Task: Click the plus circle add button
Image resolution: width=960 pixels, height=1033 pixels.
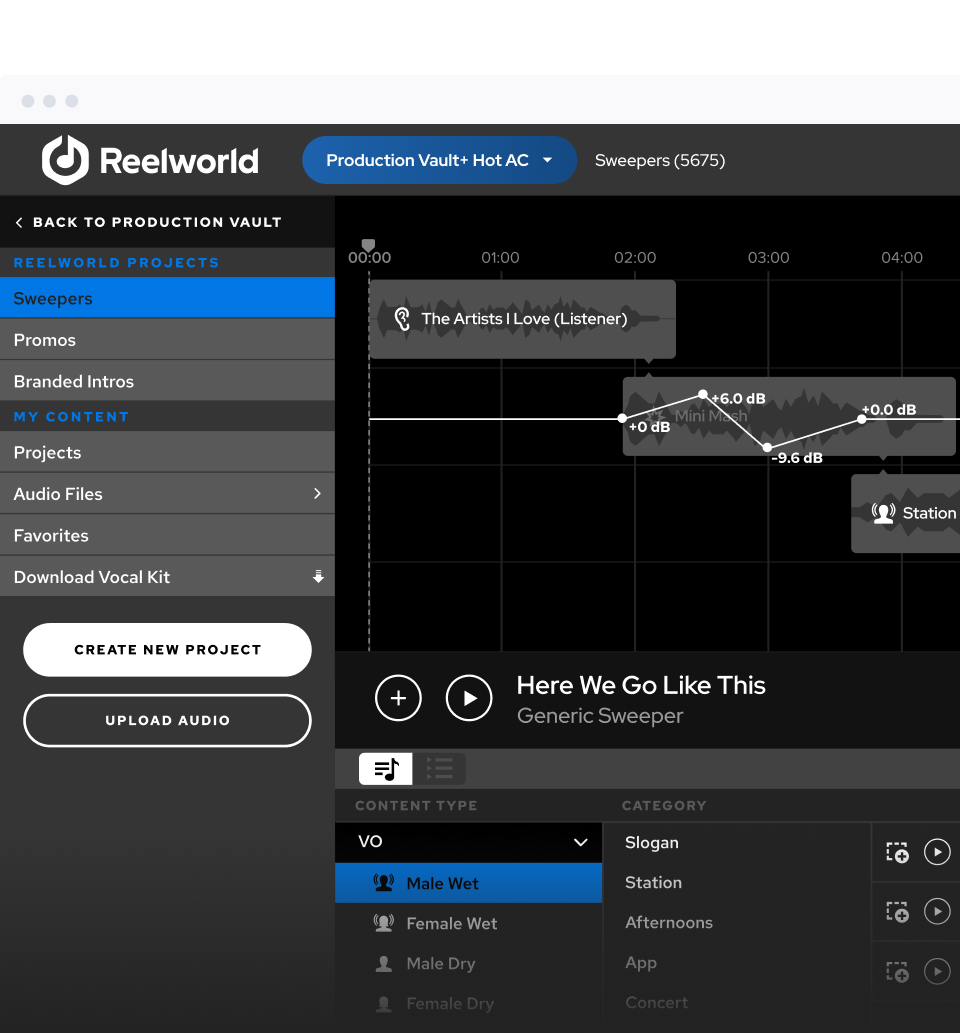Action: [398, 698]
